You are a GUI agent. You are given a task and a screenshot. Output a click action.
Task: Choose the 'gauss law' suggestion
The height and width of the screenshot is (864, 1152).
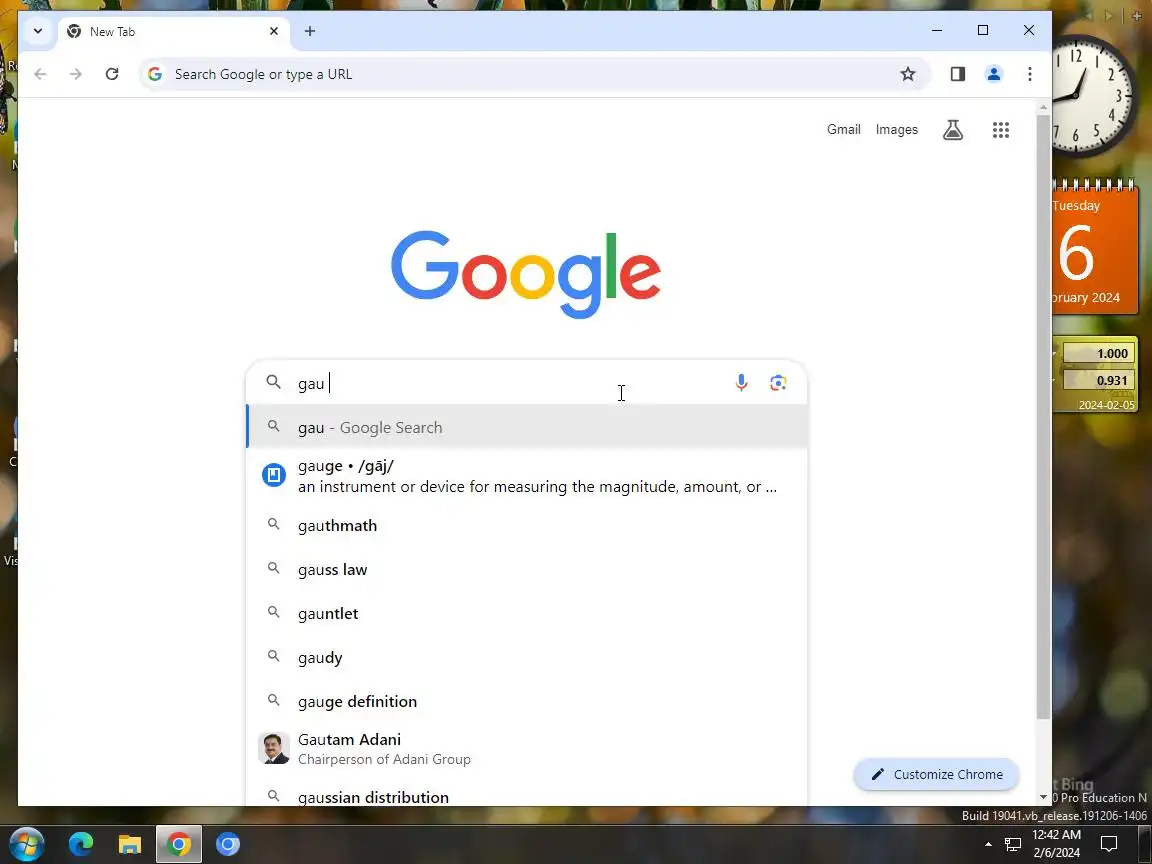pyautogui.click(x=527, y=569)
